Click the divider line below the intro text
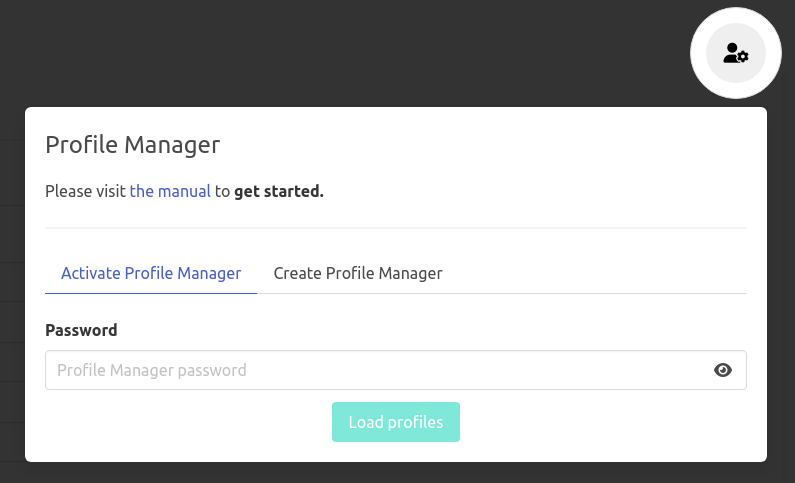This screenshot has height=483, width=795. [x=396, y=228]
